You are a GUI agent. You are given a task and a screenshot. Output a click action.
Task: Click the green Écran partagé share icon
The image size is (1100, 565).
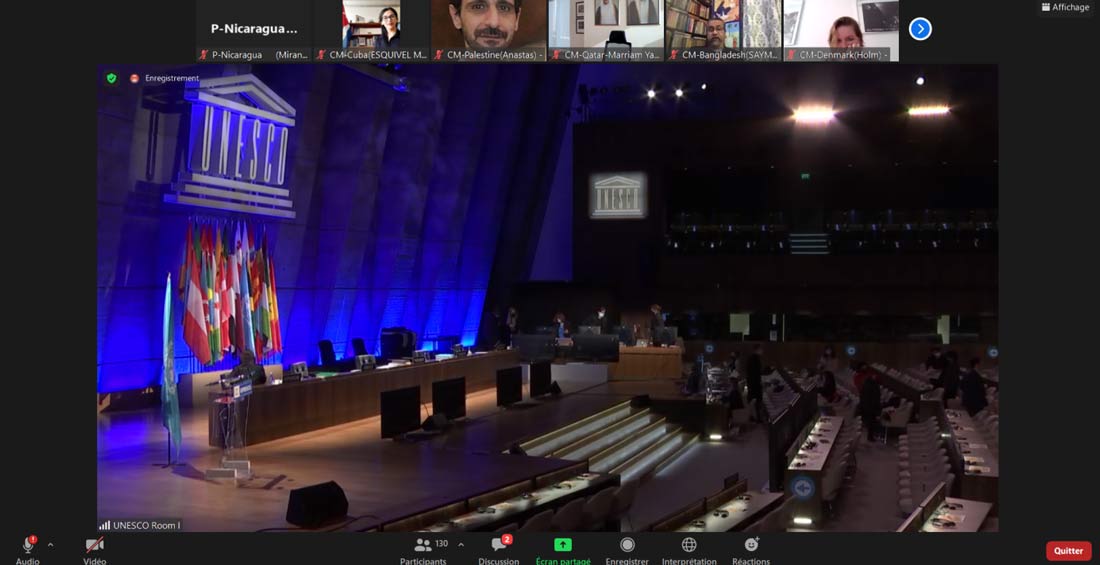[x=563, y=545]
